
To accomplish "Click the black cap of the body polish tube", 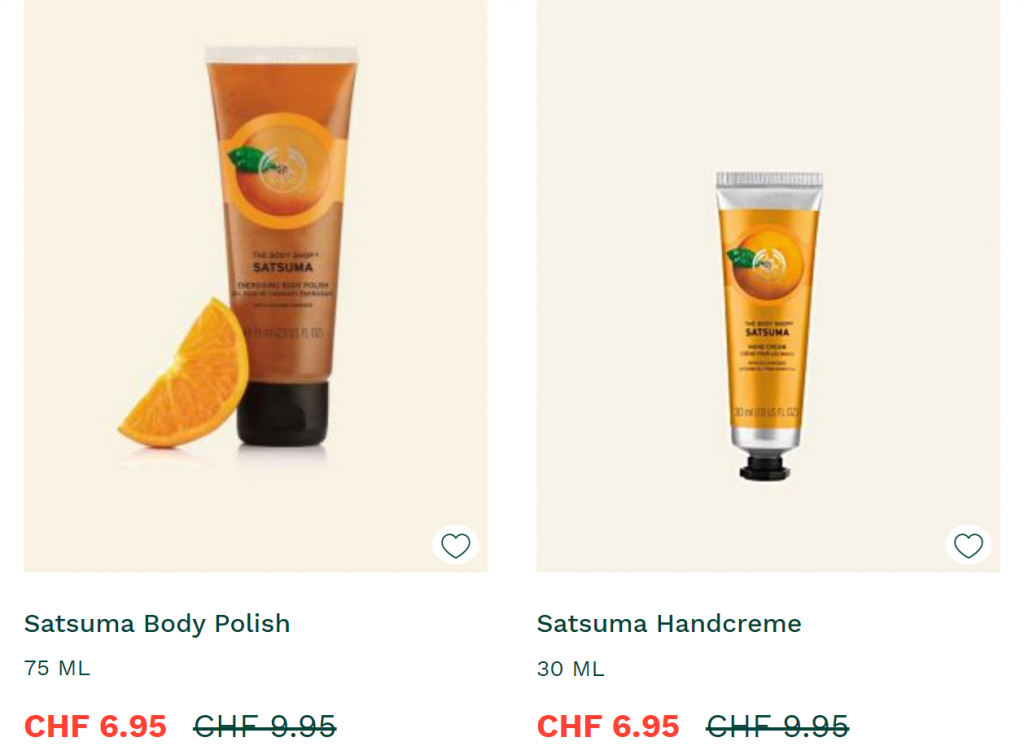I will click(282, 413).
